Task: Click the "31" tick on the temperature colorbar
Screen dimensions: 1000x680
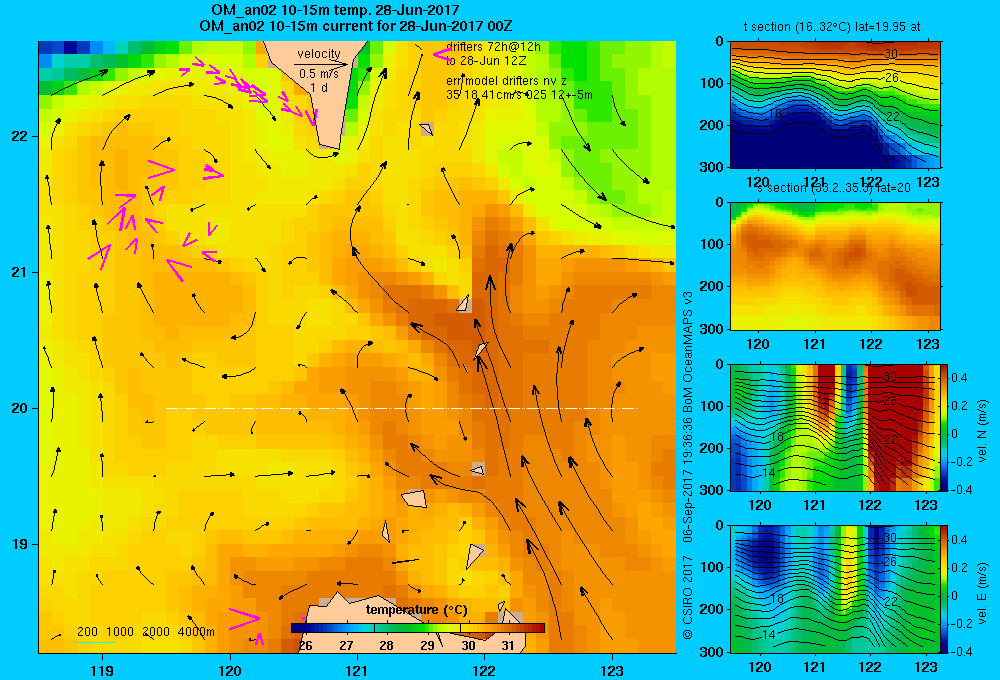Action: click(x=508, y=646)
